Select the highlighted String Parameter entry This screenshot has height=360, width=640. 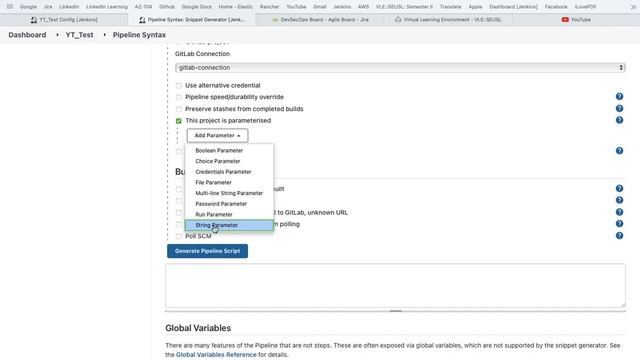coord(229,225)
